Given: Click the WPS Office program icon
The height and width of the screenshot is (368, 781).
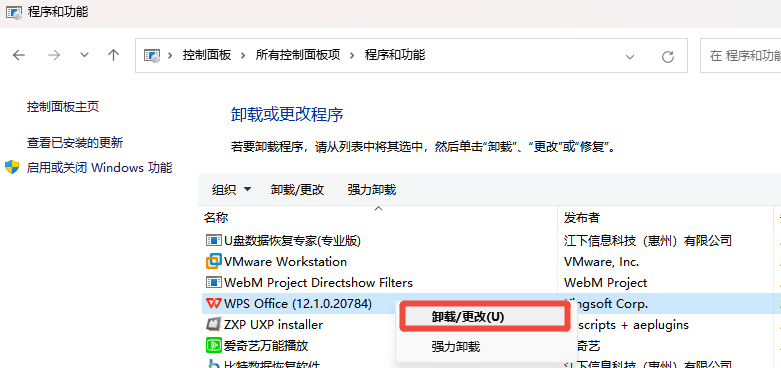Looking at the screenshot, I should [213, 303].
